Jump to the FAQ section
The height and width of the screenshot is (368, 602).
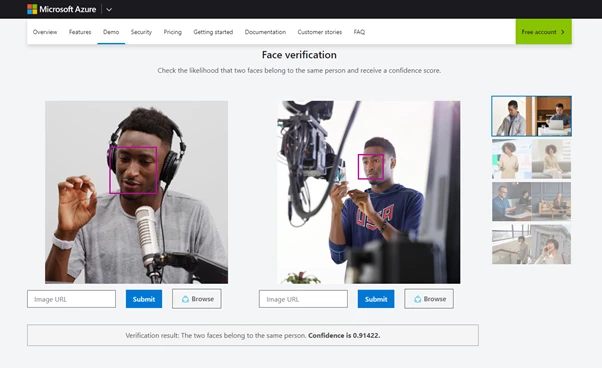[359, 32]
